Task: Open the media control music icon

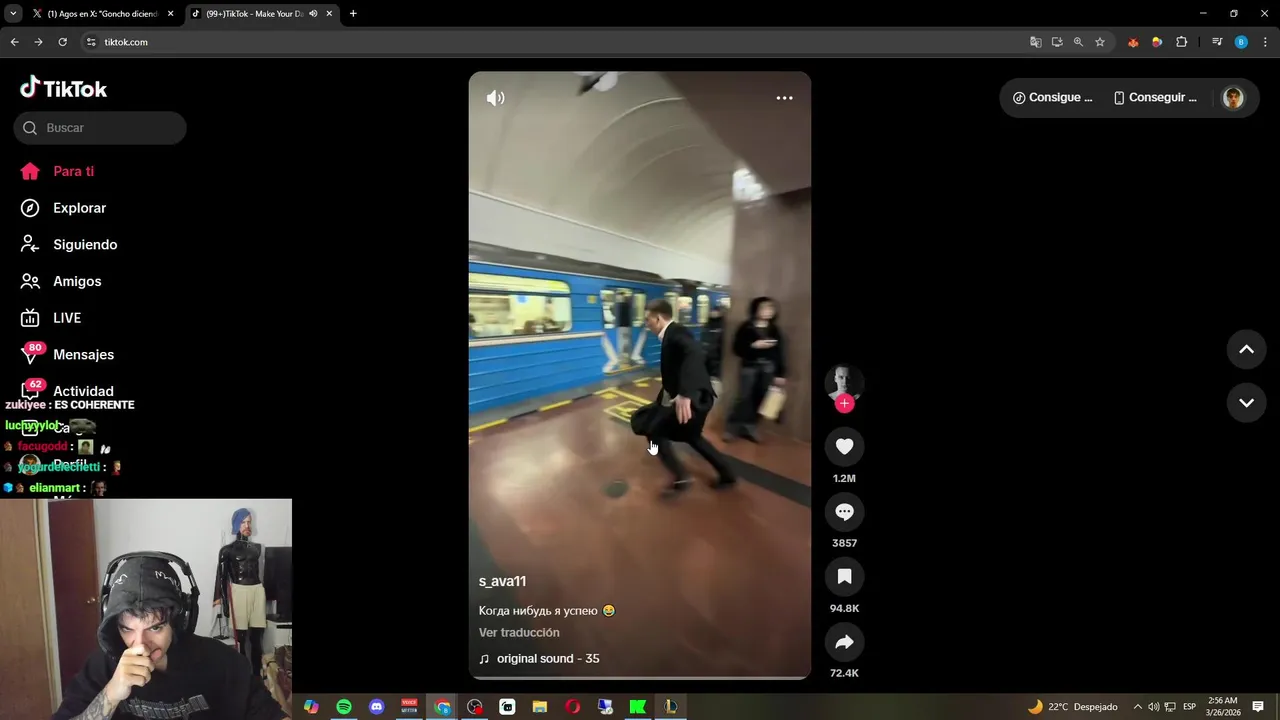Action: pyautogui.click(x=1217, y=42)
